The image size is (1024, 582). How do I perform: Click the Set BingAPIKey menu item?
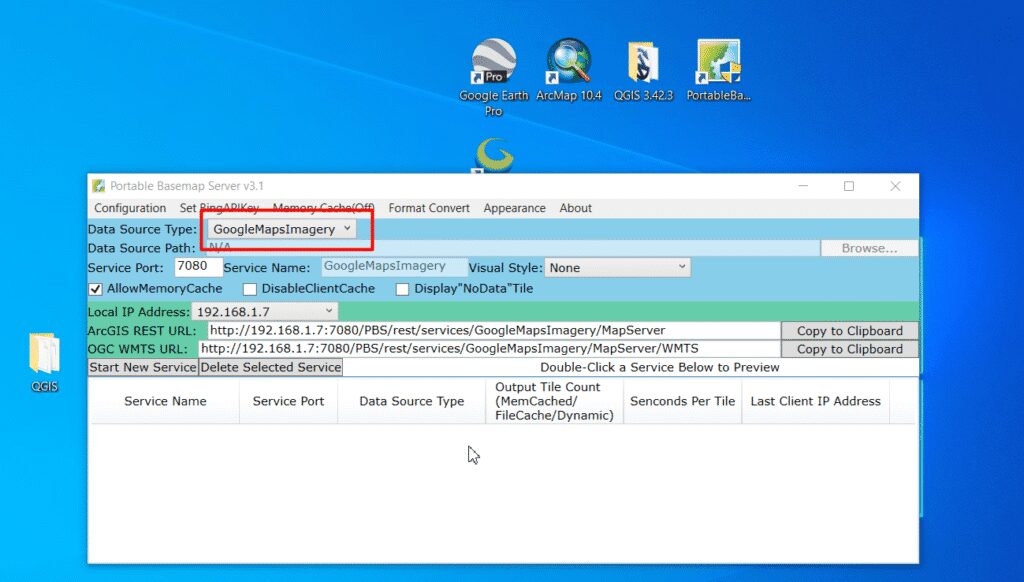219,208
